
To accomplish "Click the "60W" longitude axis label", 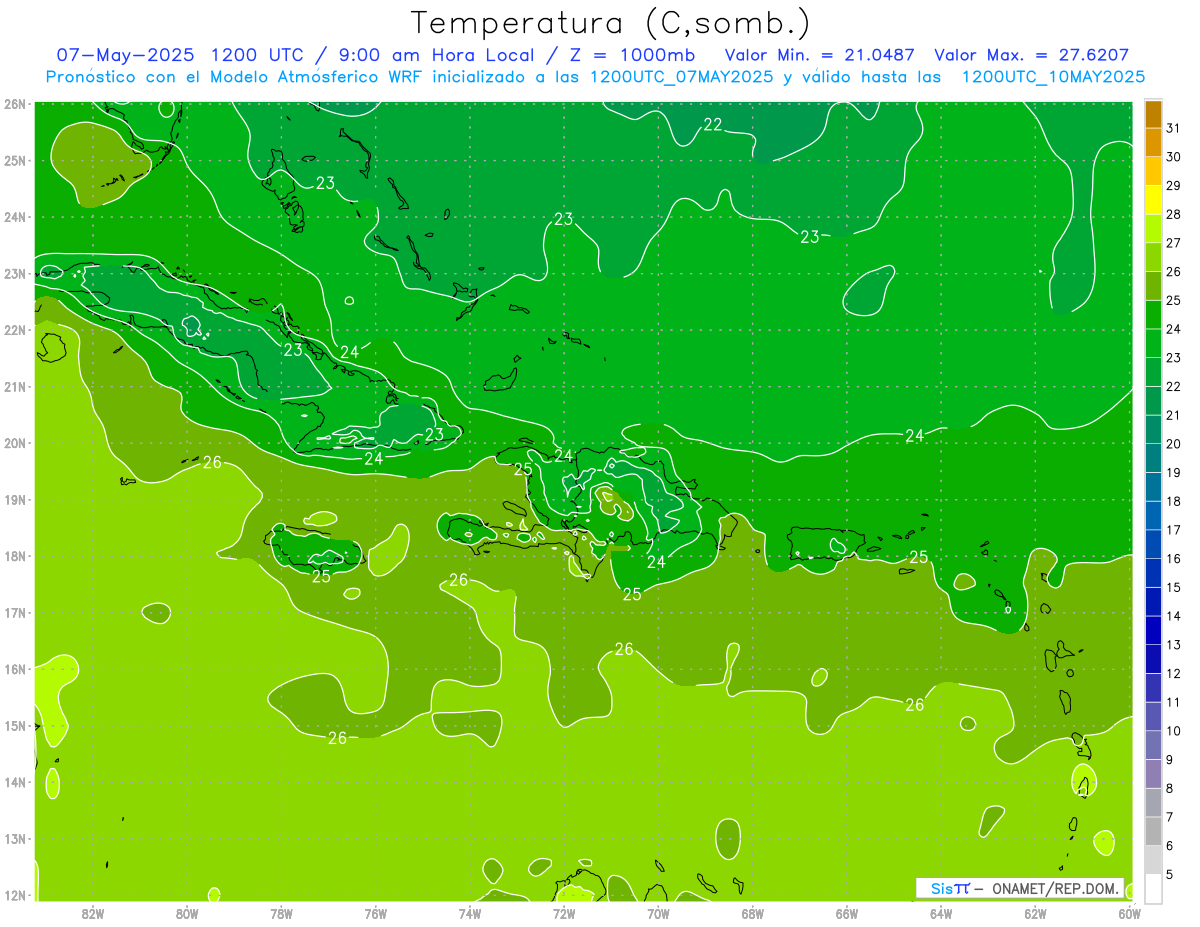I will [1129, 913].
